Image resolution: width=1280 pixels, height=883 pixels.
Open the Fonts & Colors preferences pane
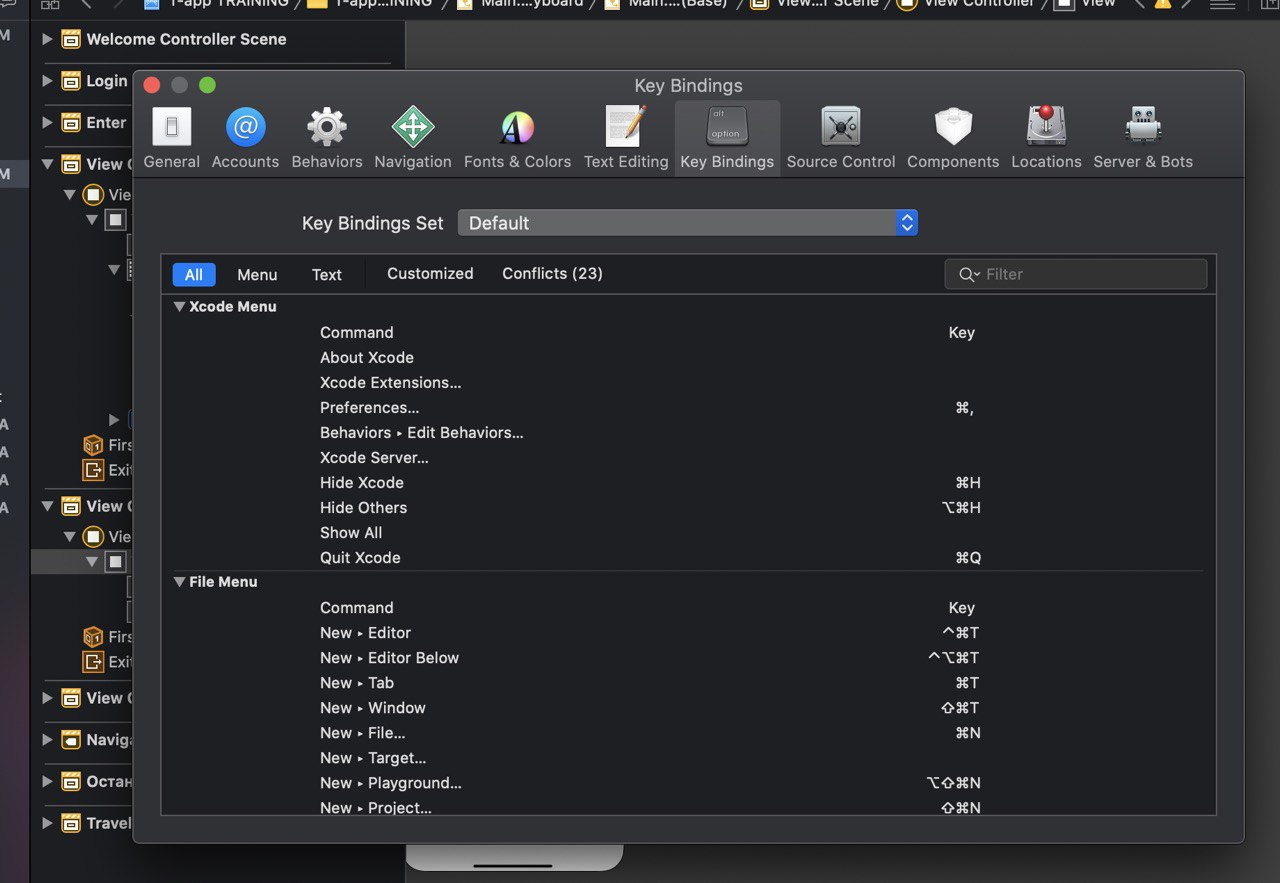tap(517, 138)
